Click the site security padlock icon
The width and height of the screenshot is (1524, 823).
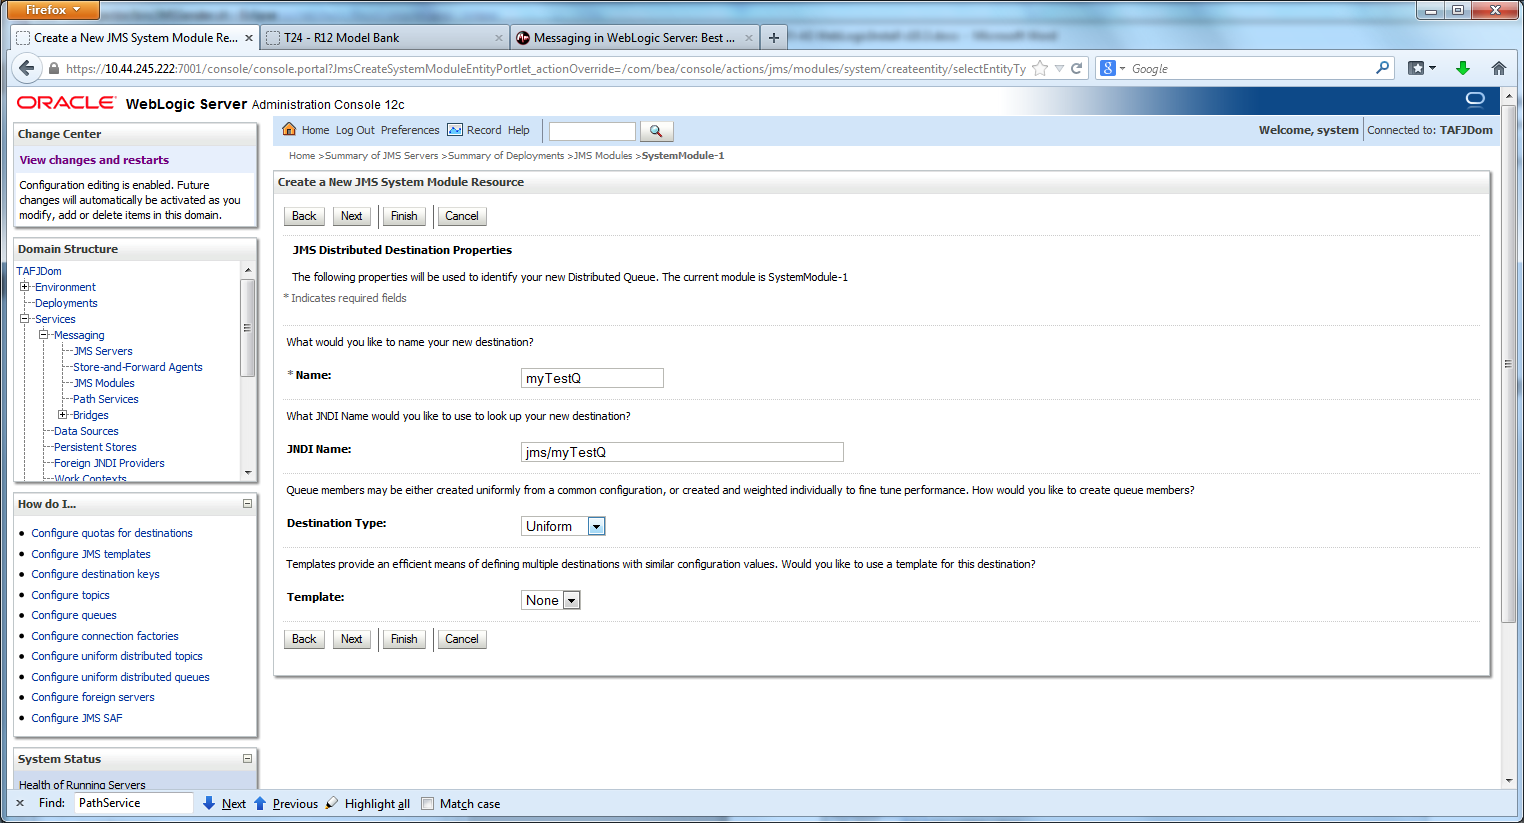(x=54, y=69)
